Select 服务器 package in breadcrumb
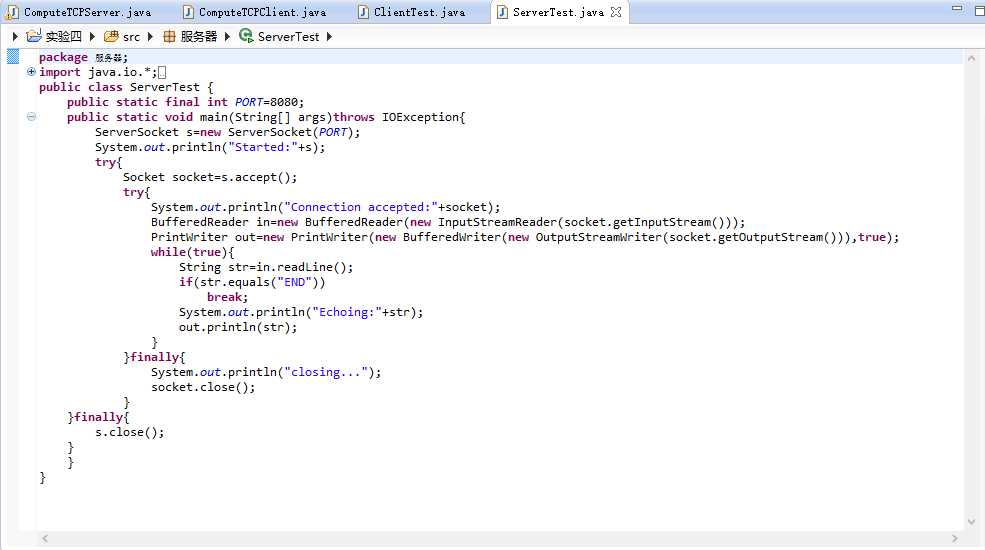Viewport: 985px width, 550px height. 199,37
